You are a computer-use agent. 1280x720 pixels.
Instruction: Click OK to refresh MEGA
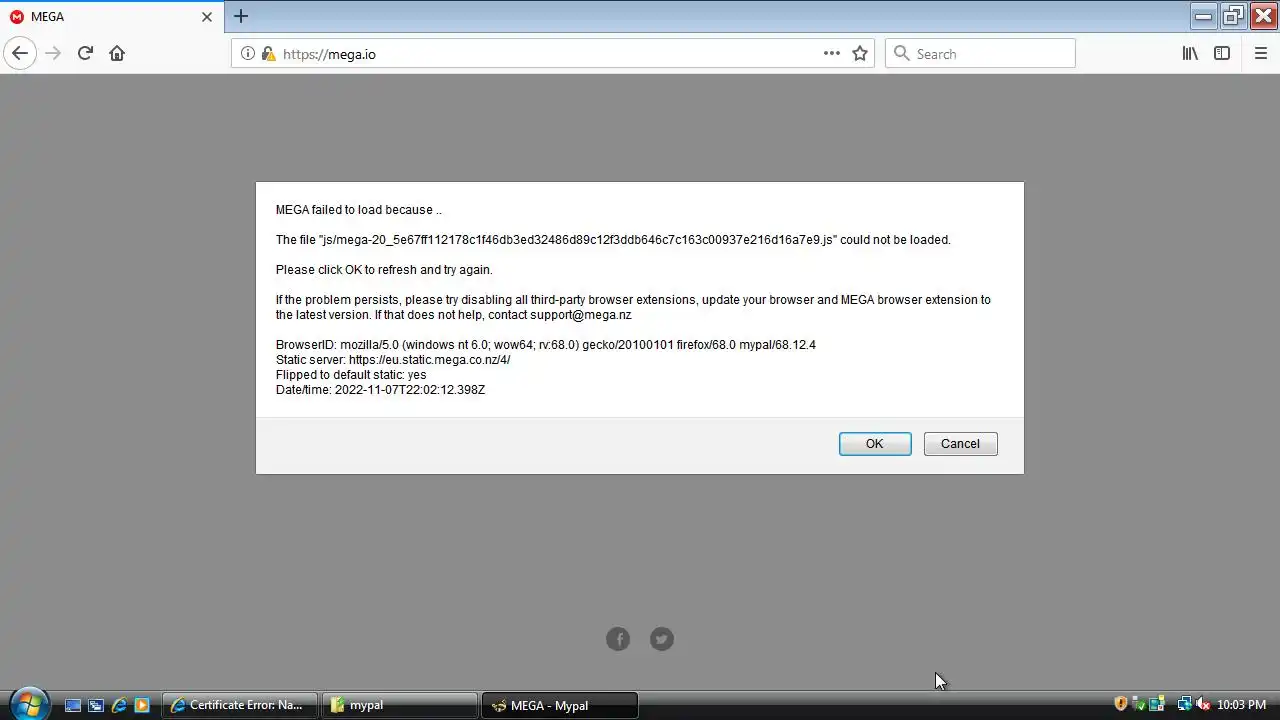tap(875, 444)
